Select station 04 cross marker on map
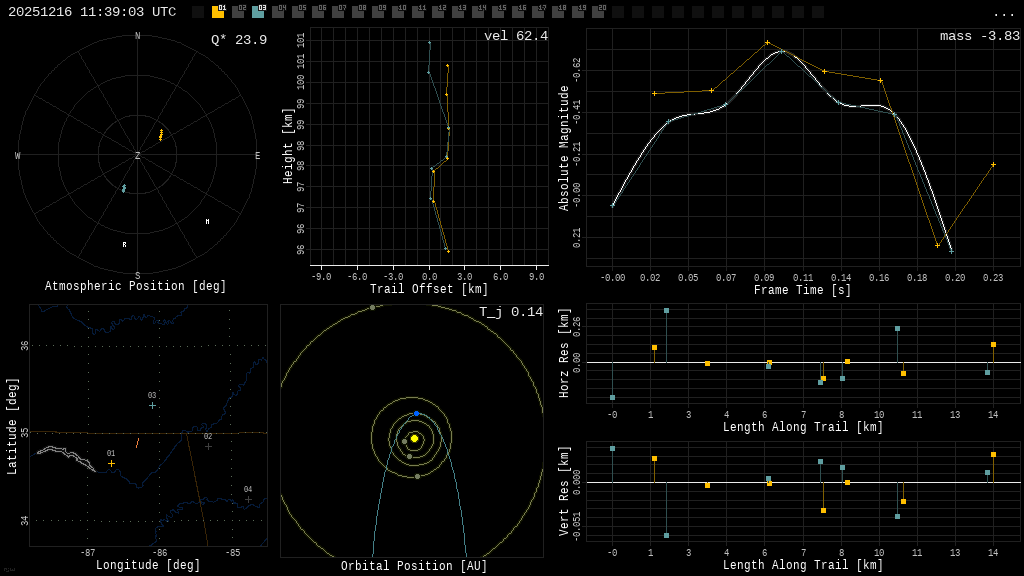Image resolution: width=1024 pixels, height=576 pixels. click(x=248, y=499)
